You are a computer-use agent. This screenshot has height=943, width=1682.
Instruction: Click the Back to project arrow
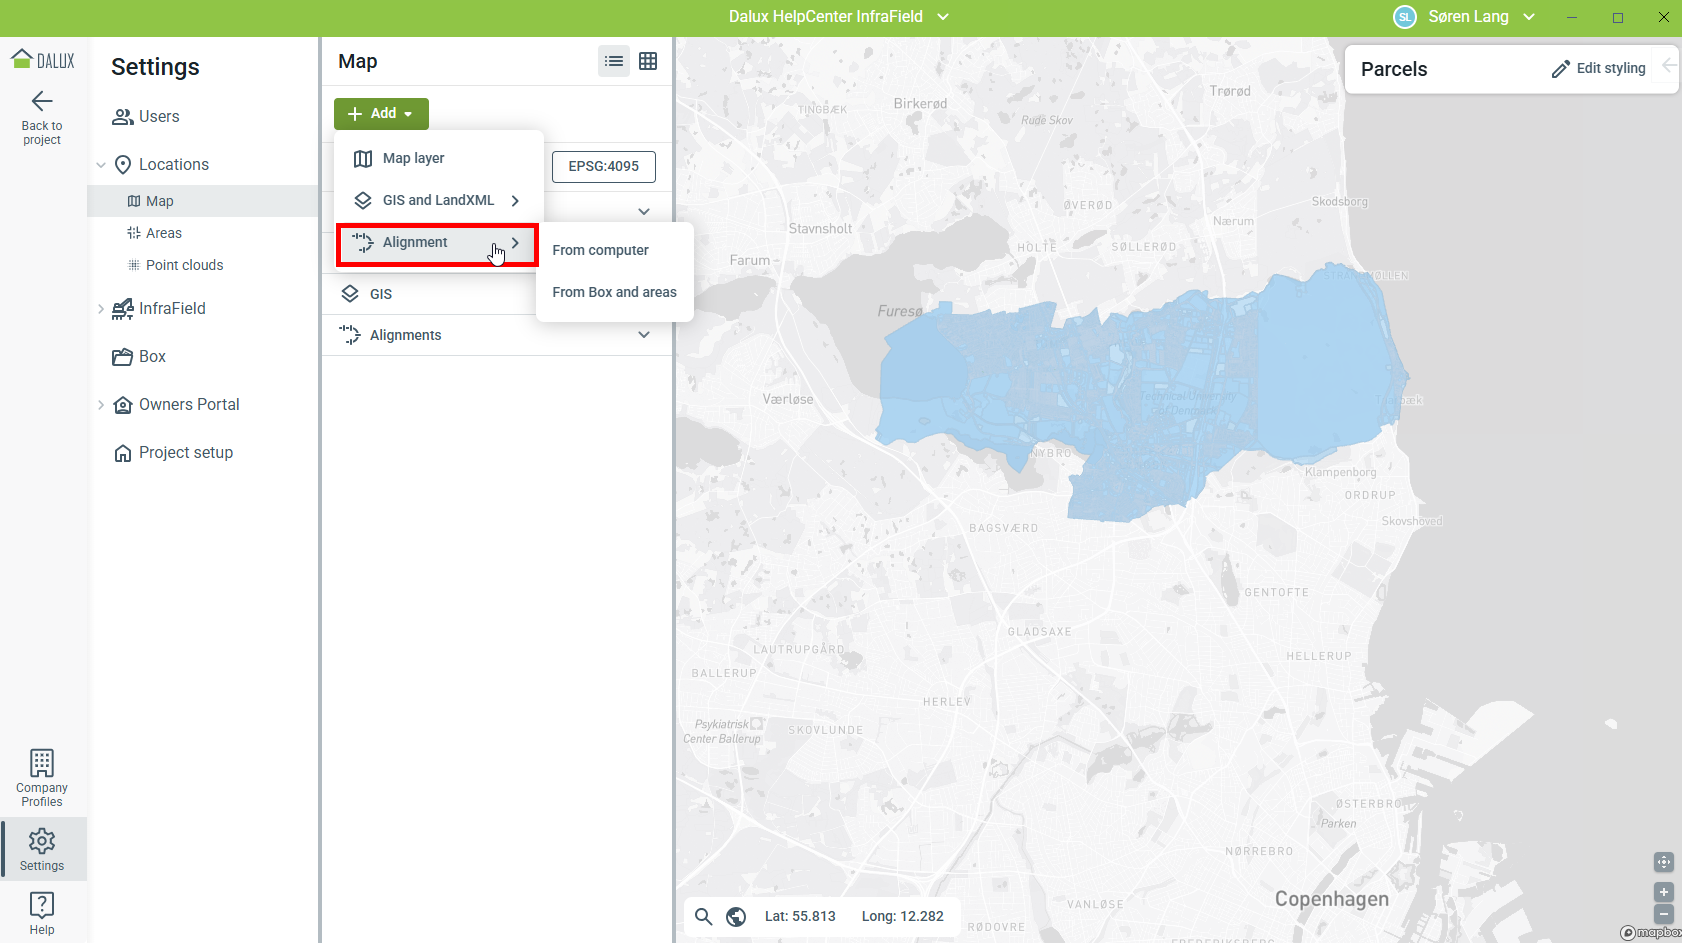tap(42, 102)
